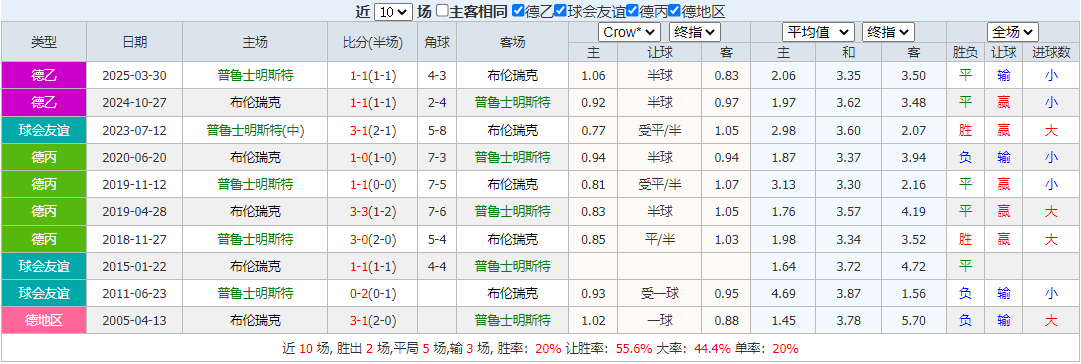The height and width of the screenshot is (364, 1081).
Task: Open the 全场 period dropdown
Action: [1013, 32]
